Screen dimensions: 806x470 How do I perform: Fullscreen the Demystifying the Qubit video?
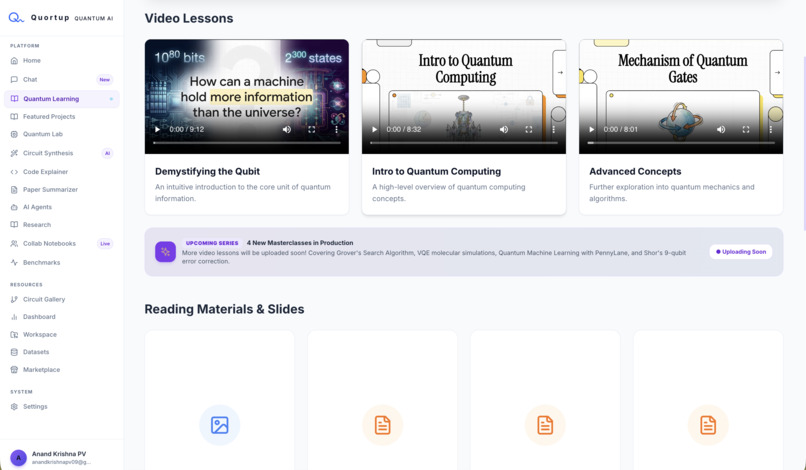[x=312, y=130]
